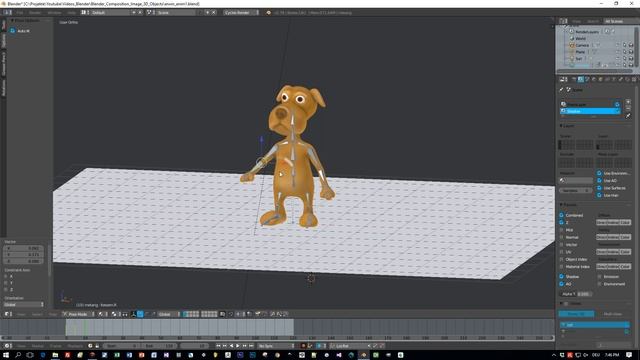Viewport: 640px width, 360px height.
Task: Click the Camera restrict-render icon in outliner
Action: pos(631,45)
